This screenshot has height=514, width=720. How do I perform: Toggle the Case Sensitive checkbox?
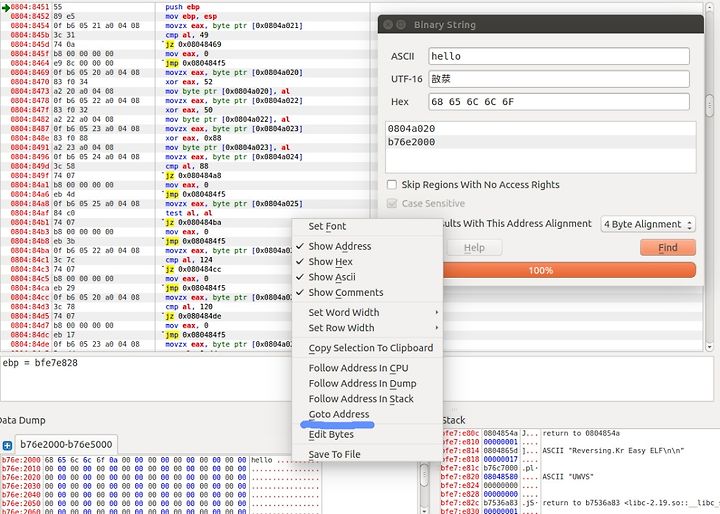click(x=392, y=203)
